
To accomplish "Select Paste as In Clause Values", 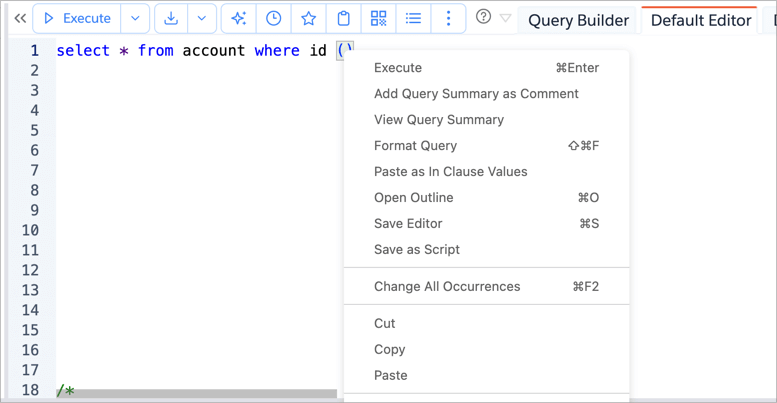I will point(450,172).
